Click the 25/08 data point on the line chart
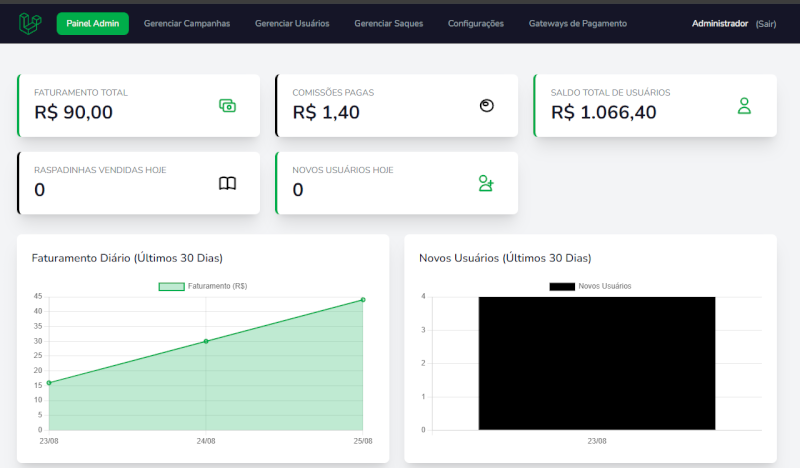 point(363,300)
